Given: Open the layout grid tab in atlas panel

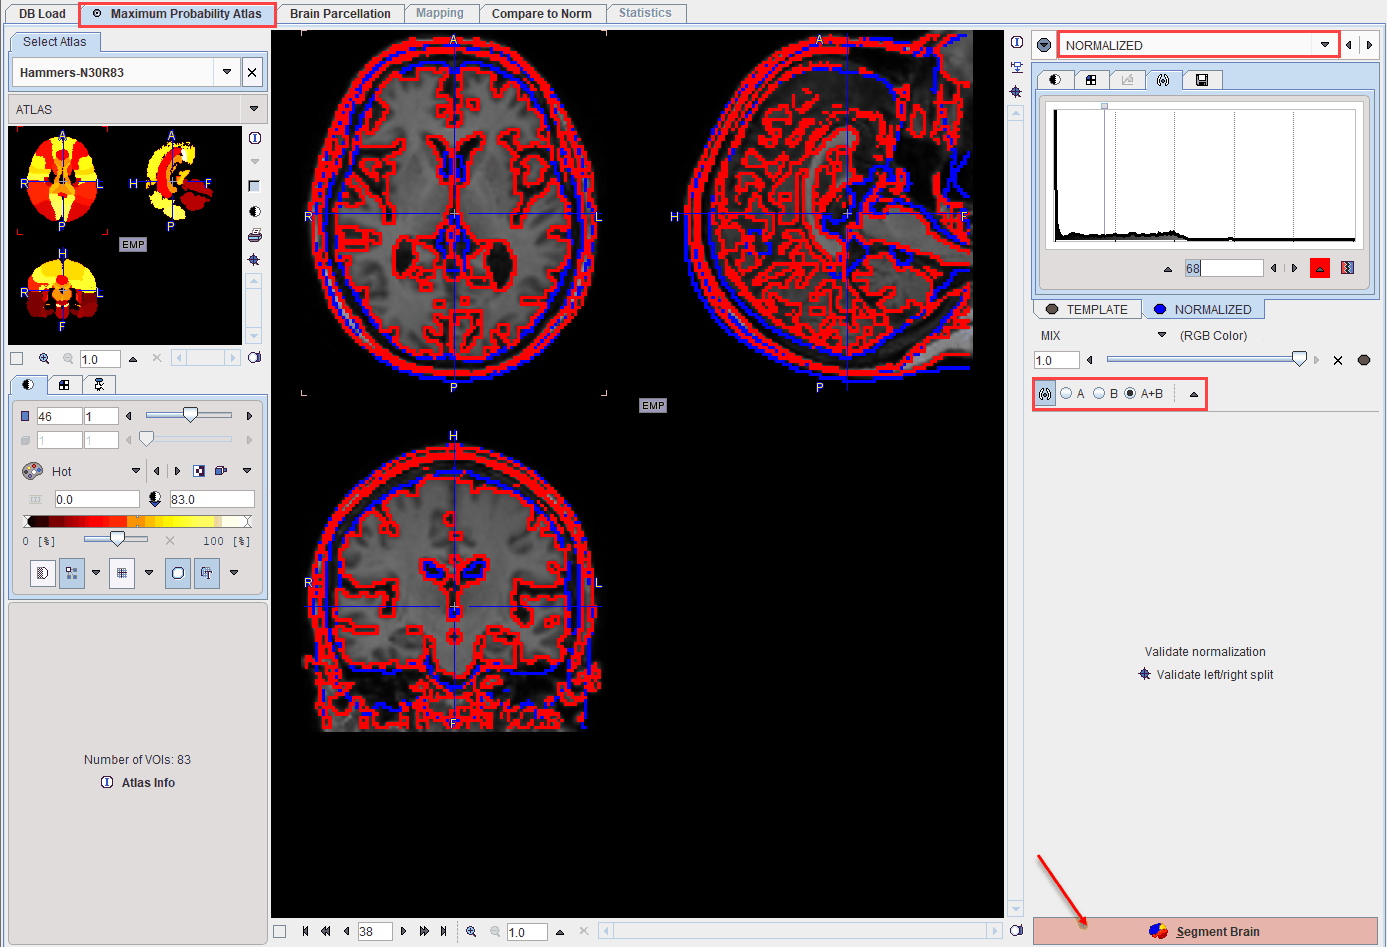Looking at the screenshot, I should [x=64, y=384].
